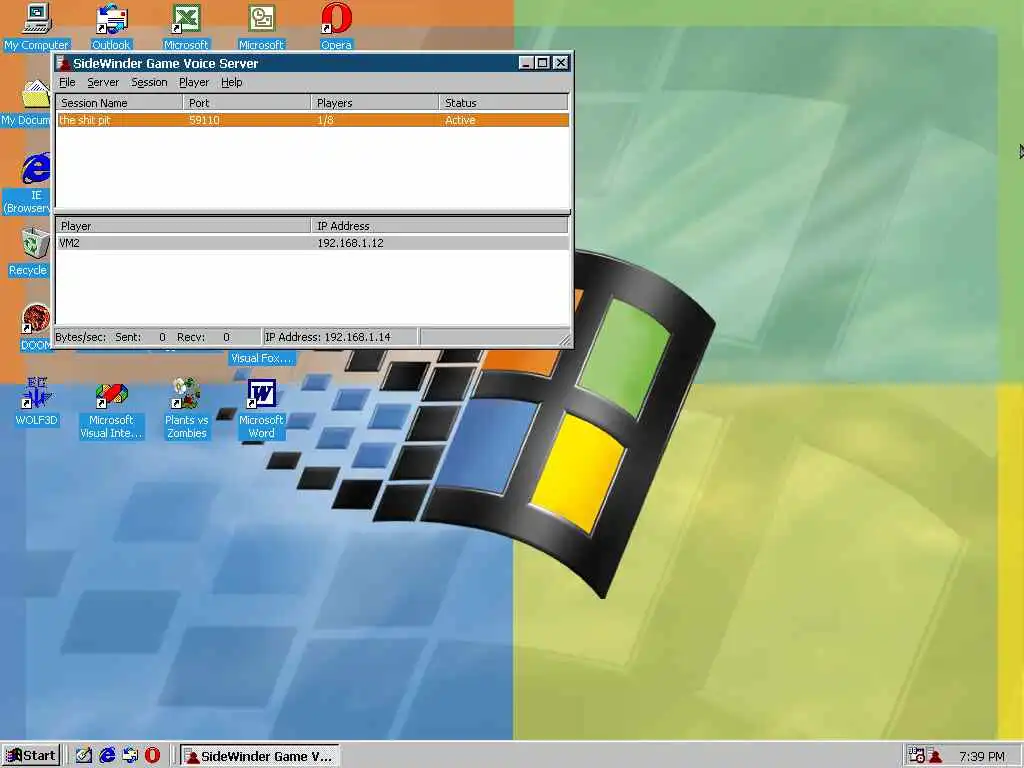
Task: Select the Microsoft shortcut next to Opera
Action: pos(261,27)
